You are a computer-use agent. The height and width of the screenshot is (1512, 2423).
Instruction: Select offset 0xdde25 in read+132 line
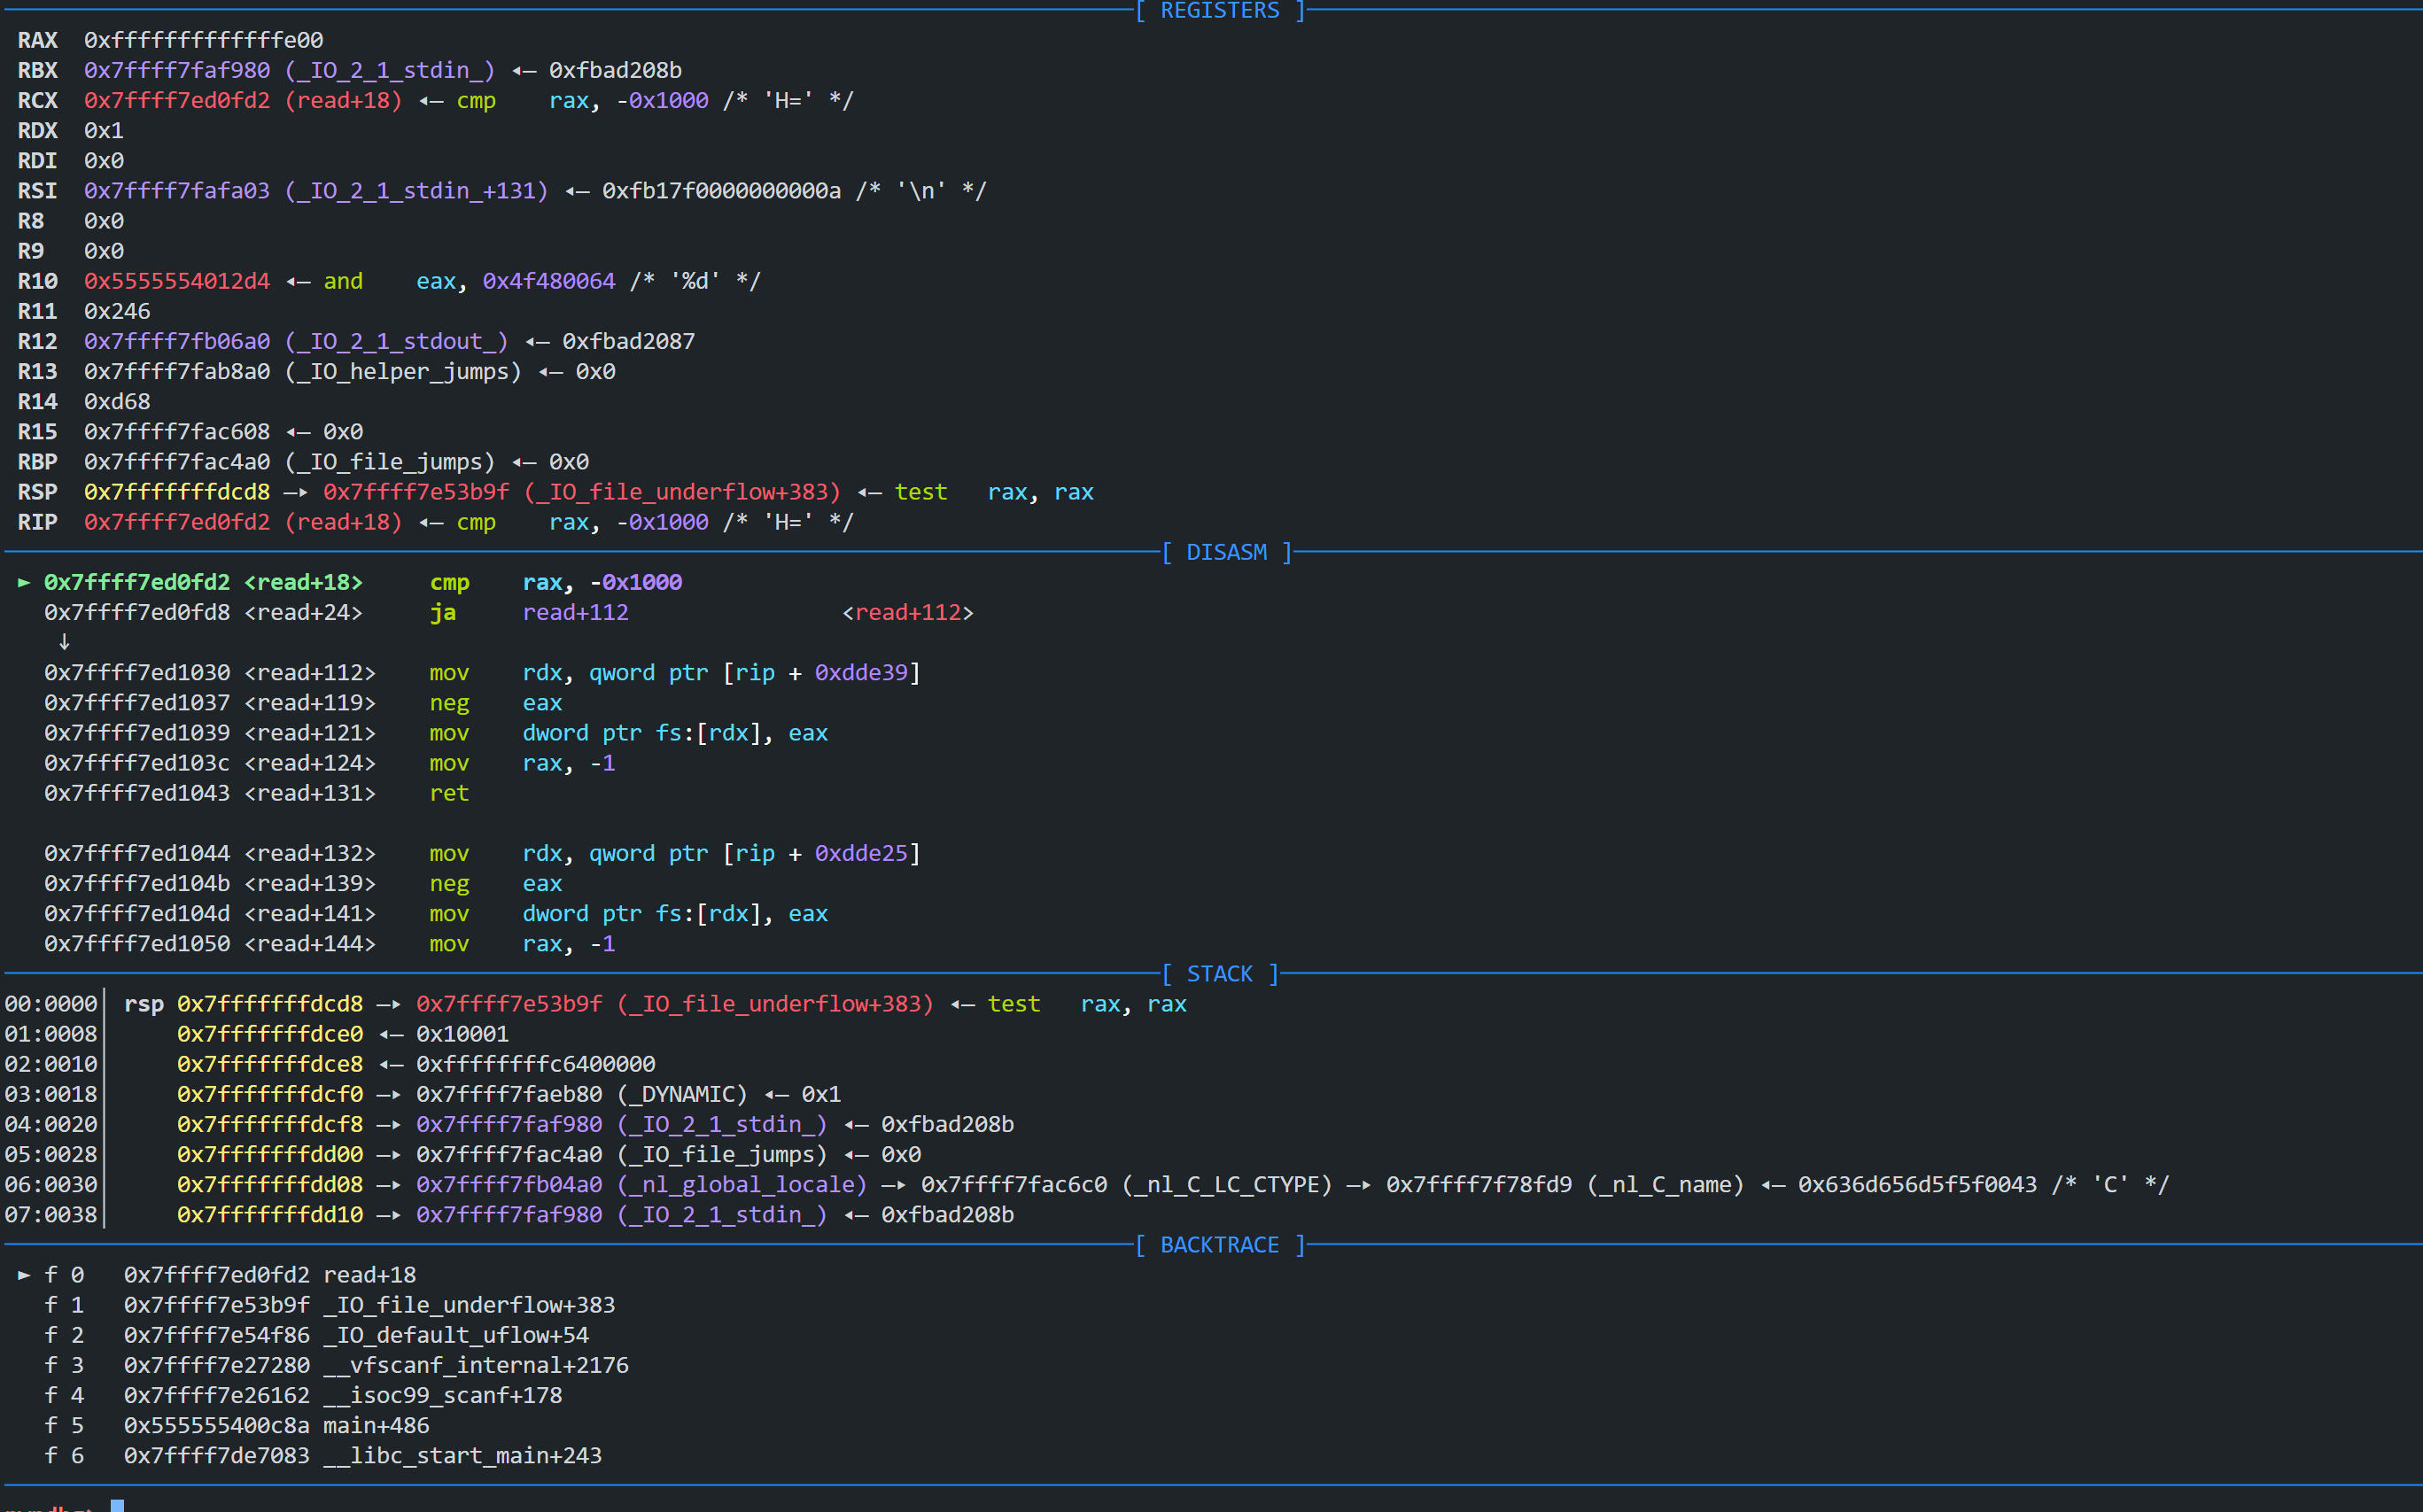pos(861,853)
